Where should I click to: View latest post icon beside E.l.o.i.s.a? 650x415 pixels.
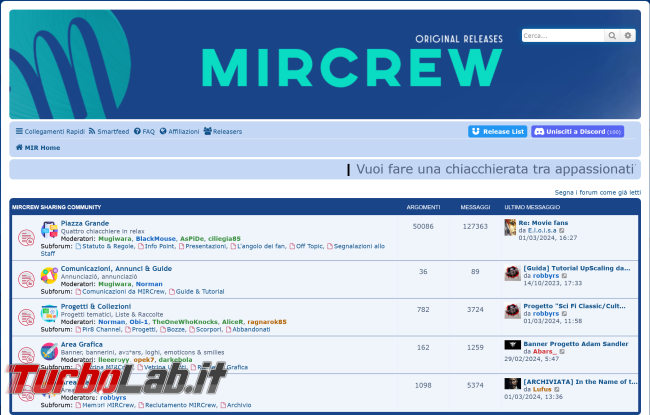(562, 231)
